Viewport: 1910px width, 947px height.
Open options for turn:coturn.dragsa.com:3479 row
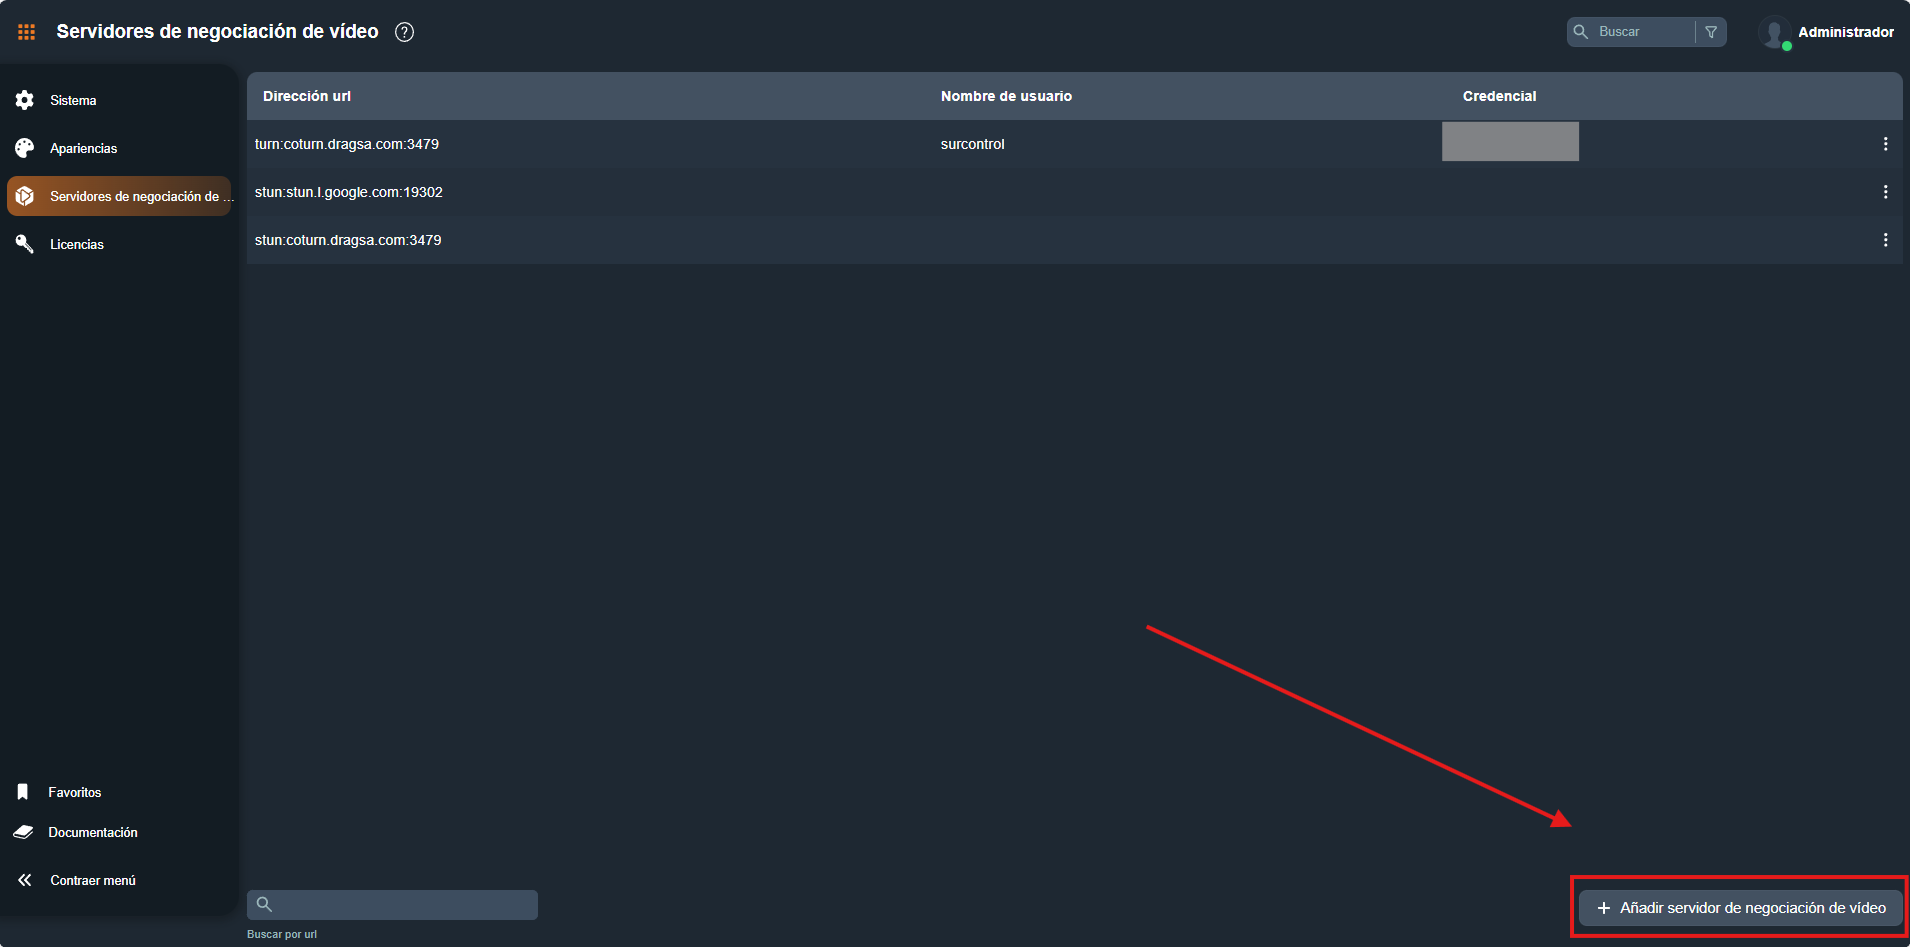pyautogui.click(x=1885, y=144)
